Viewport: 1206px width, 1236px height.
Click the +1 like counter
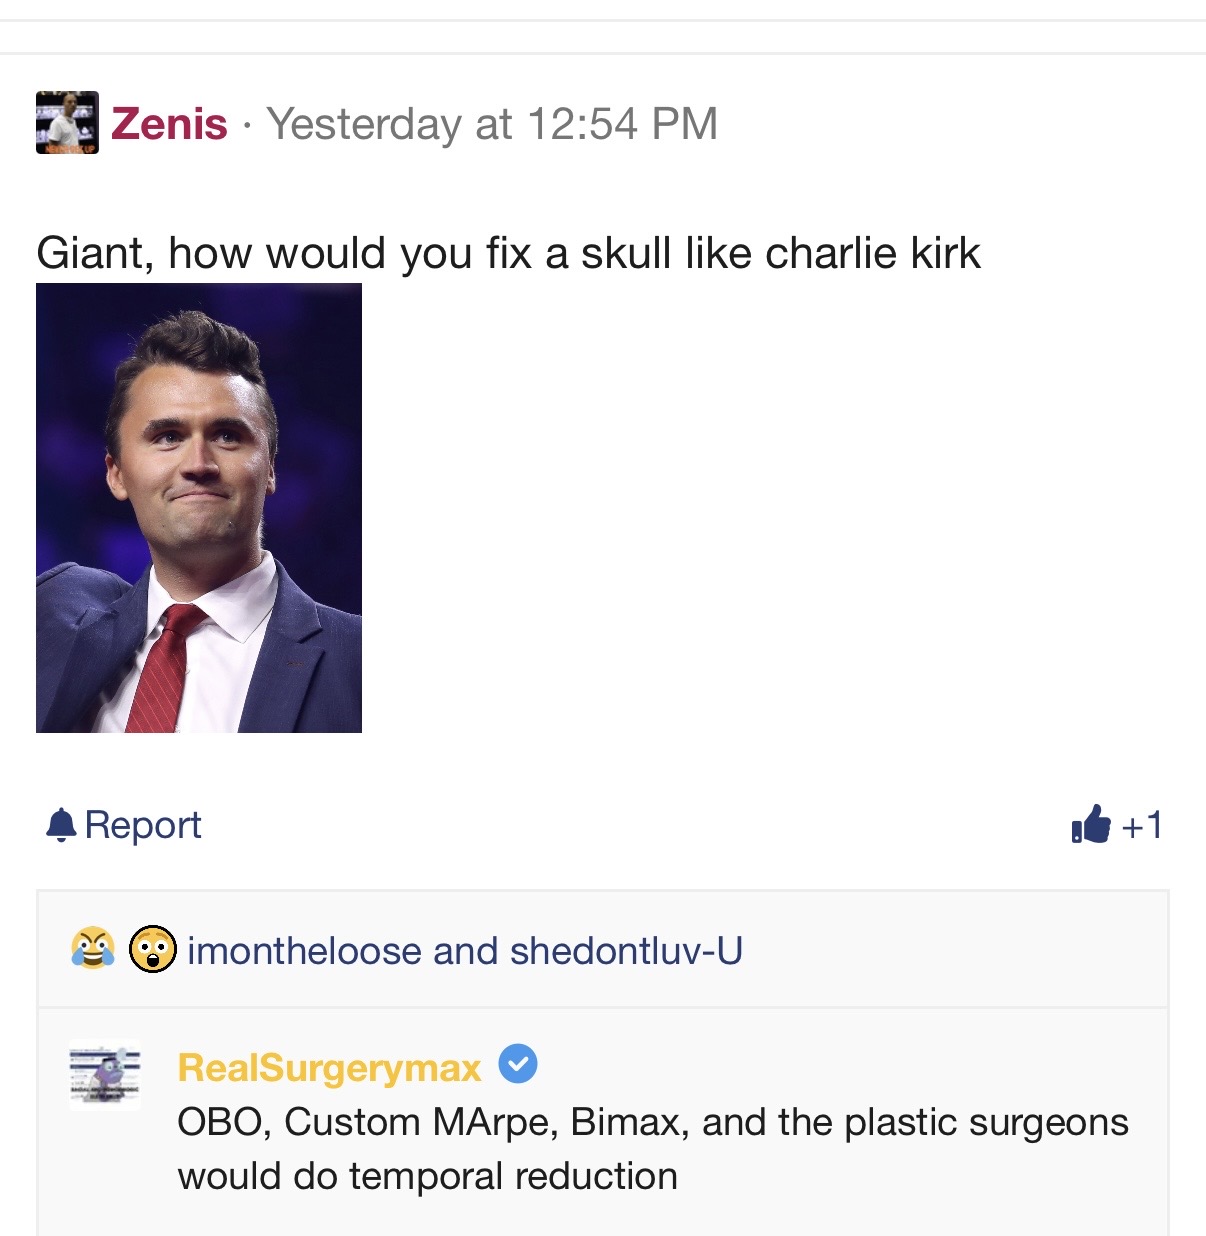point(1142,826)
